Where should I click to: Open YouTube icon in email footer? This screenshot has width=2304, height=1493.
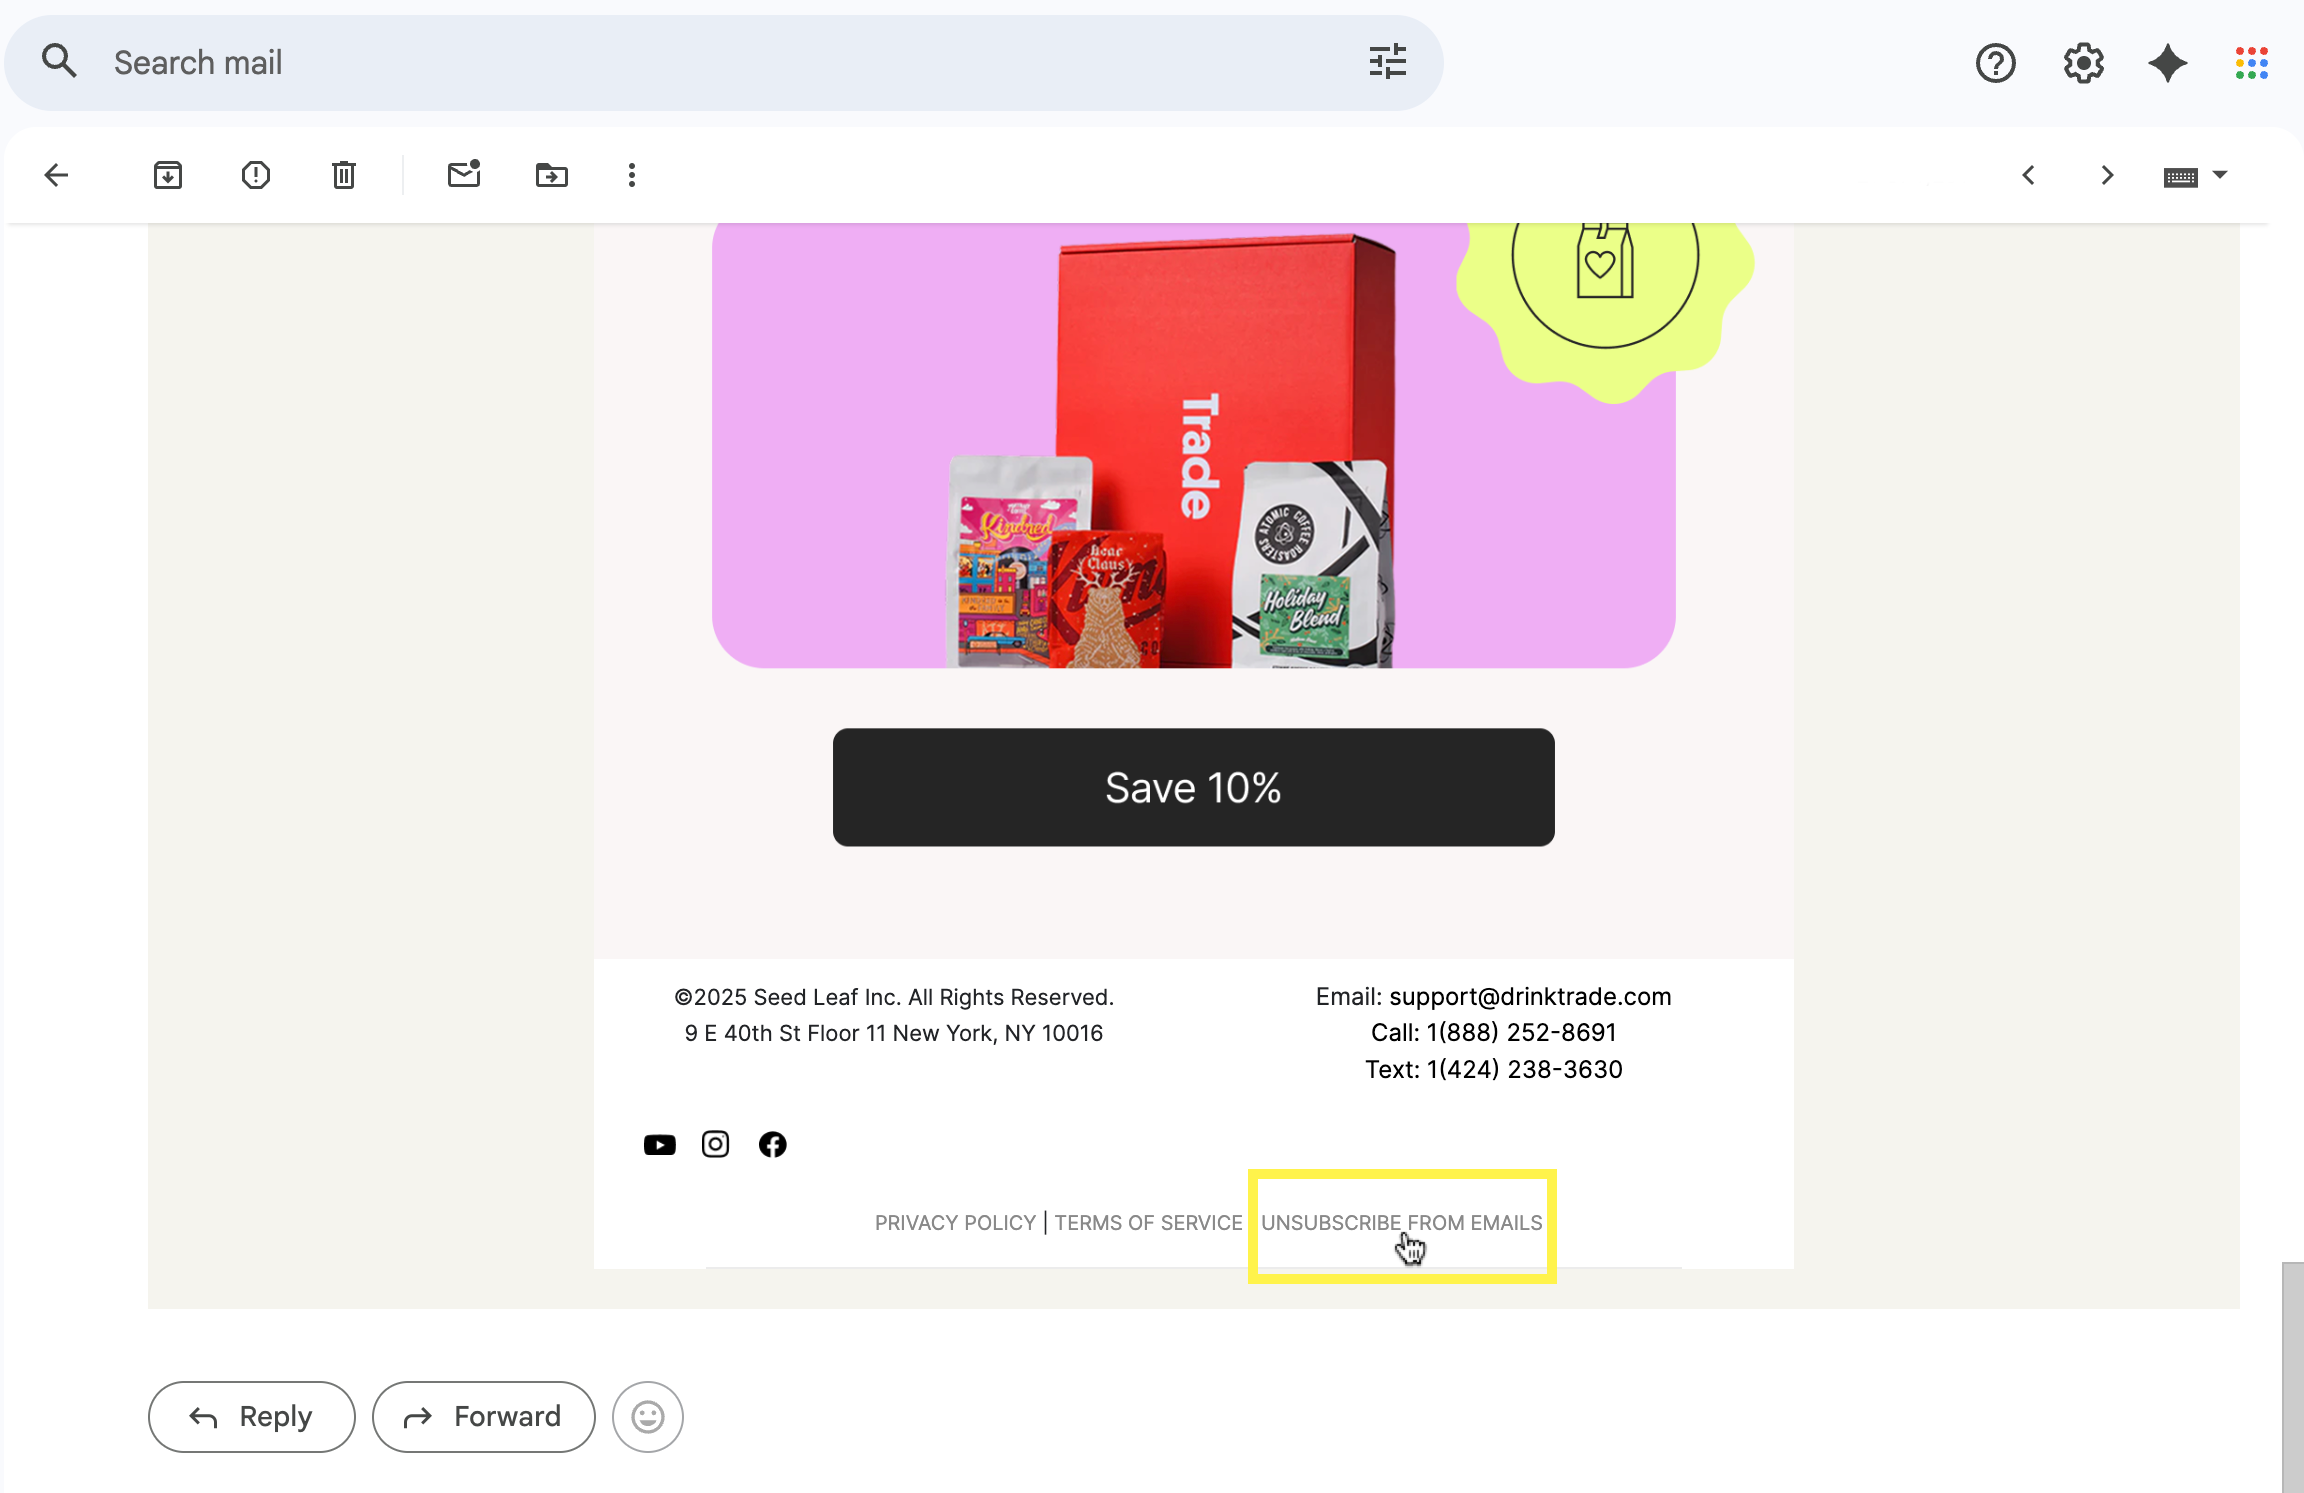pyautogui.click(x=659, y=1144)
